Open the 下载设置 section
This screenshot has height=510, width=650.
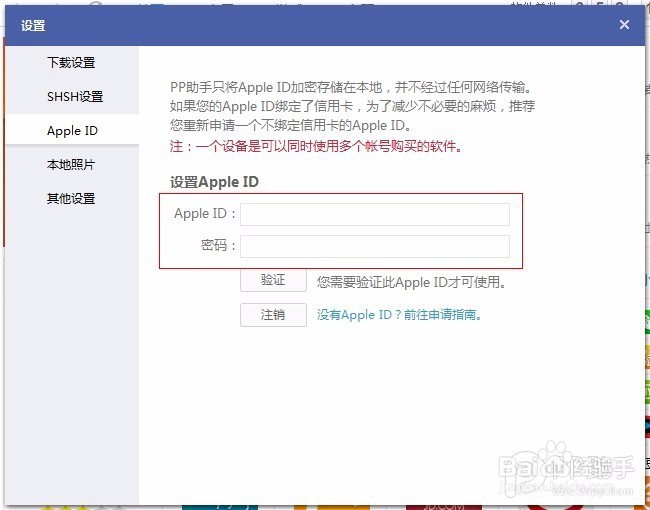click(71, 63)
